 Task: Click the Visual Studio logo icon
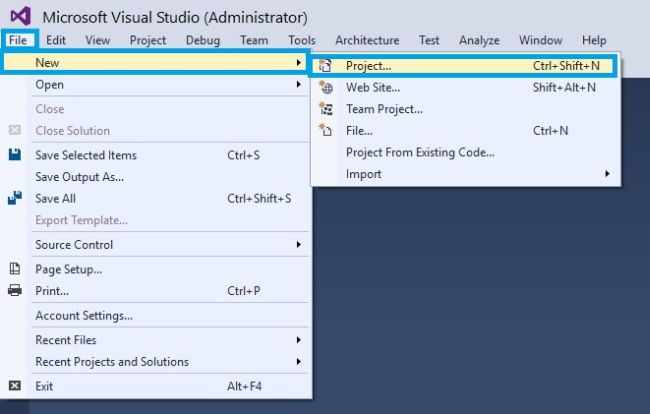(20, 17)
